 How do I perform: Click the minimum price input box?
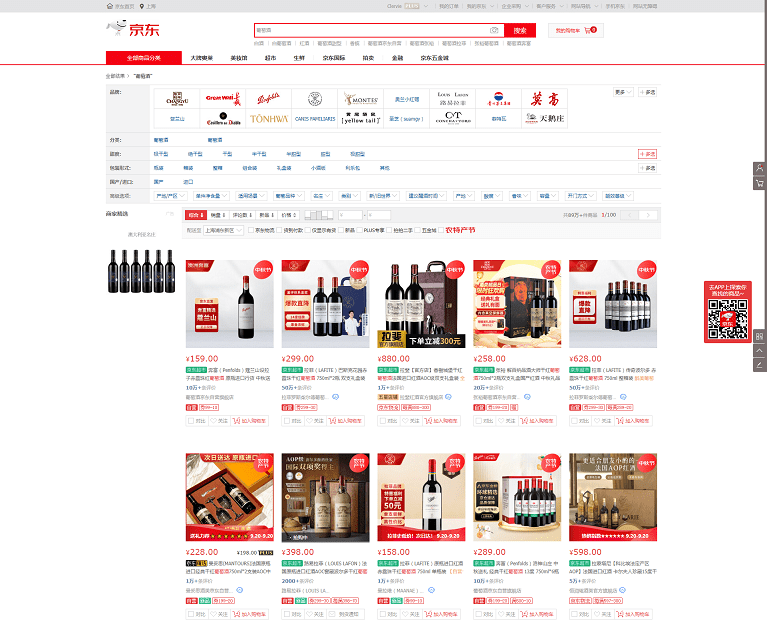[x=350, y=215]
